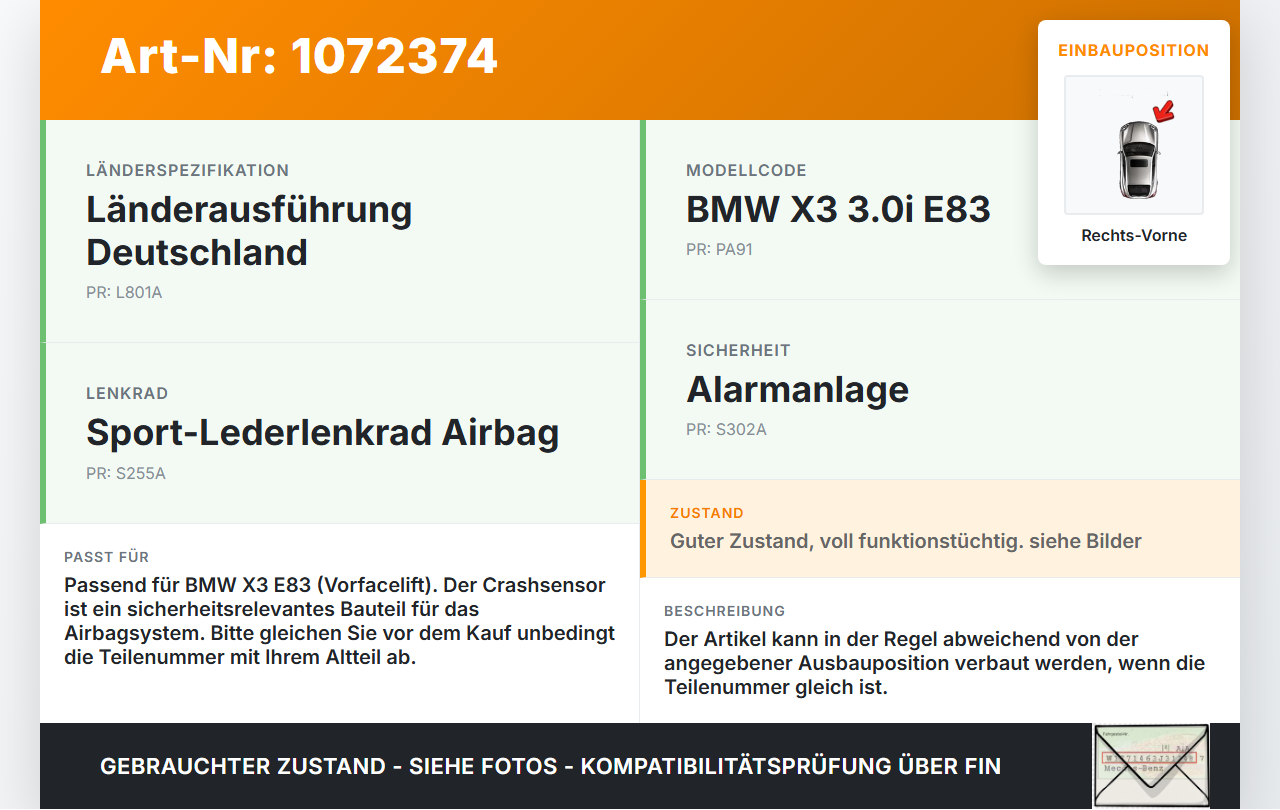1280x810 pixels.
Task: Click the Der Artikel kann description paragraph
Action: click(934, 663)
